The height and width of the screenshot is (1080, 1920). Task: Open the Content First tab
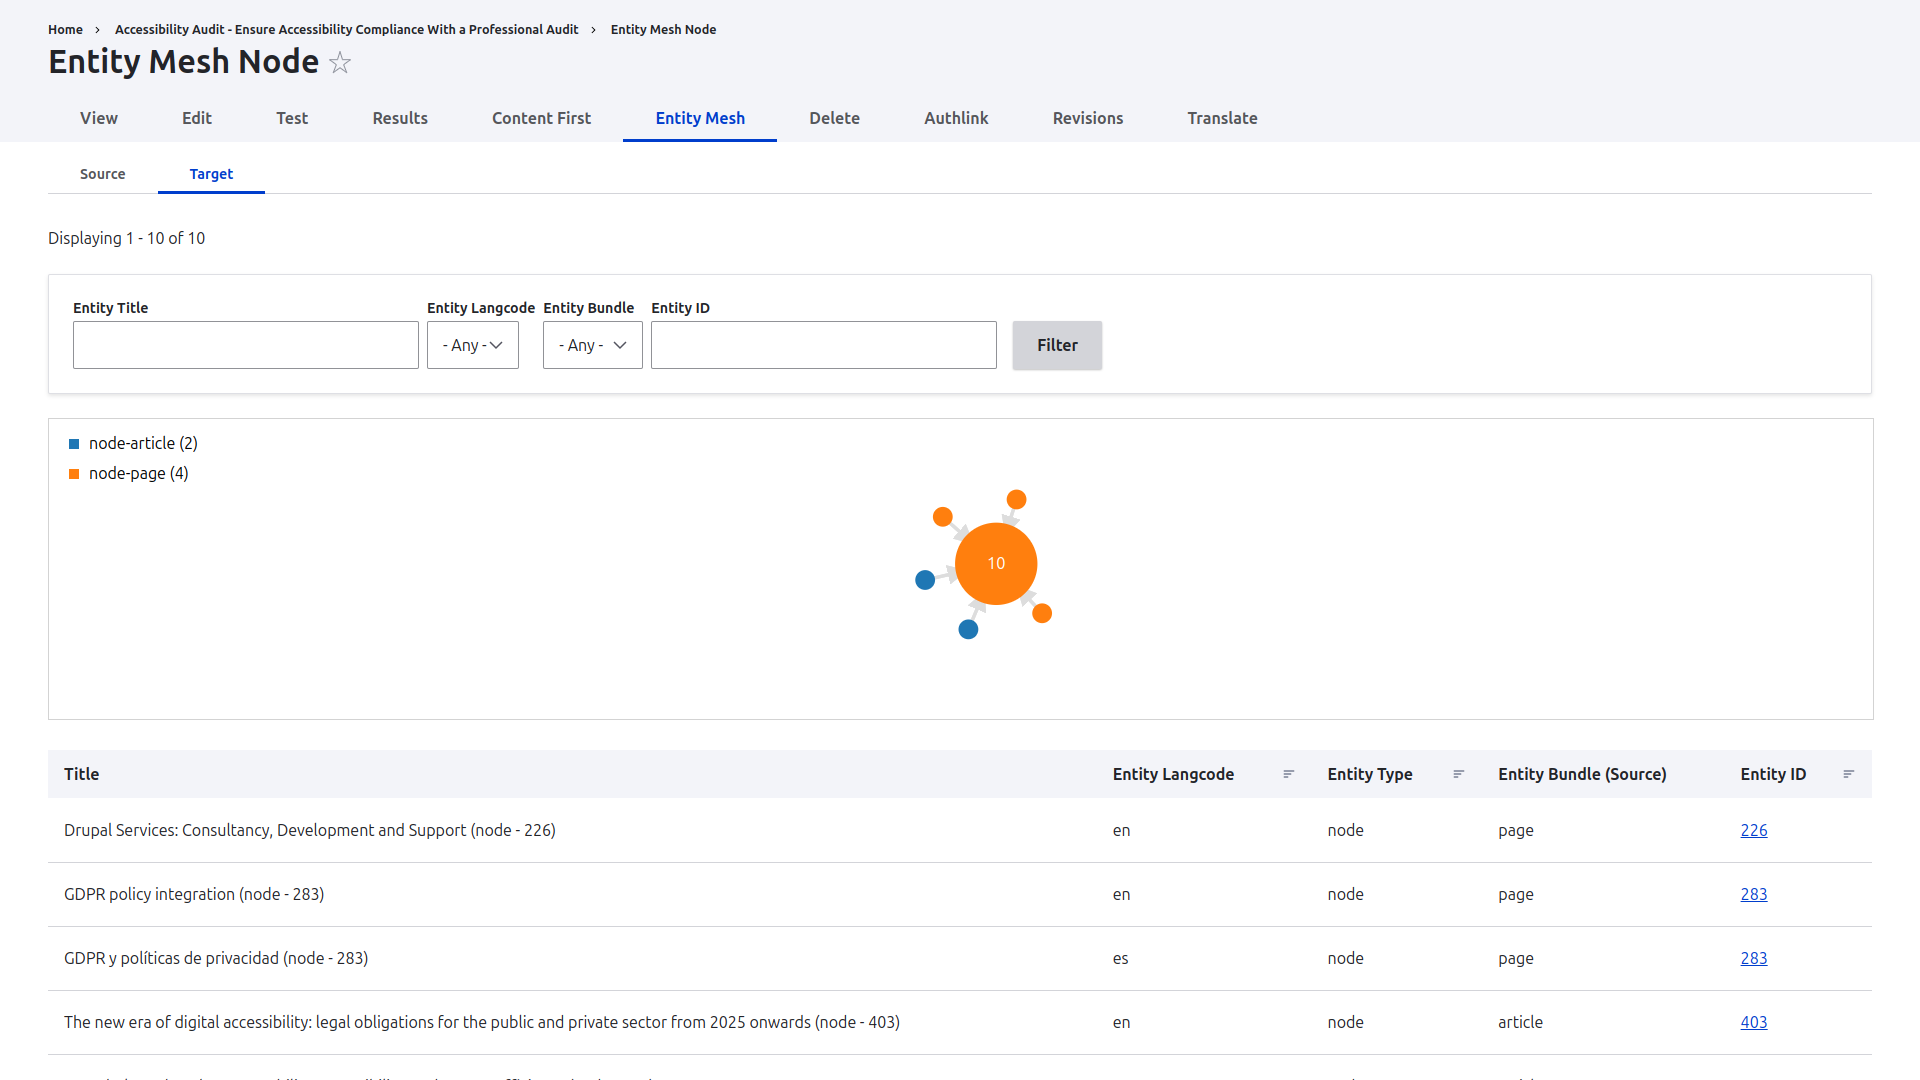pyautogui.click(x=541, y=118)
